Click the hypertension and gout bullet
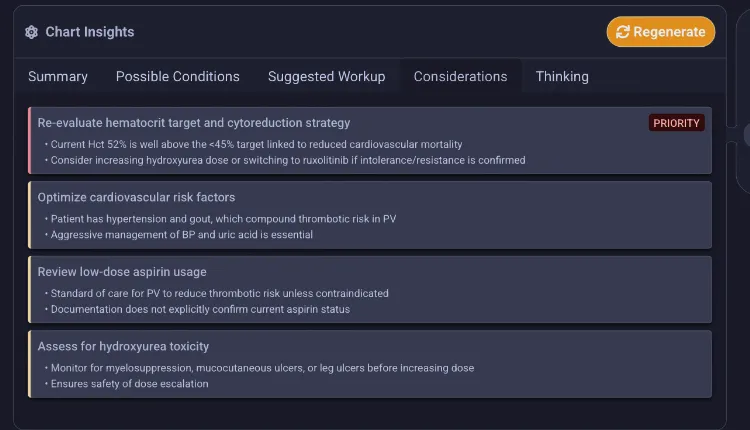This screenshot has width=750, height=430. point(221,219)
